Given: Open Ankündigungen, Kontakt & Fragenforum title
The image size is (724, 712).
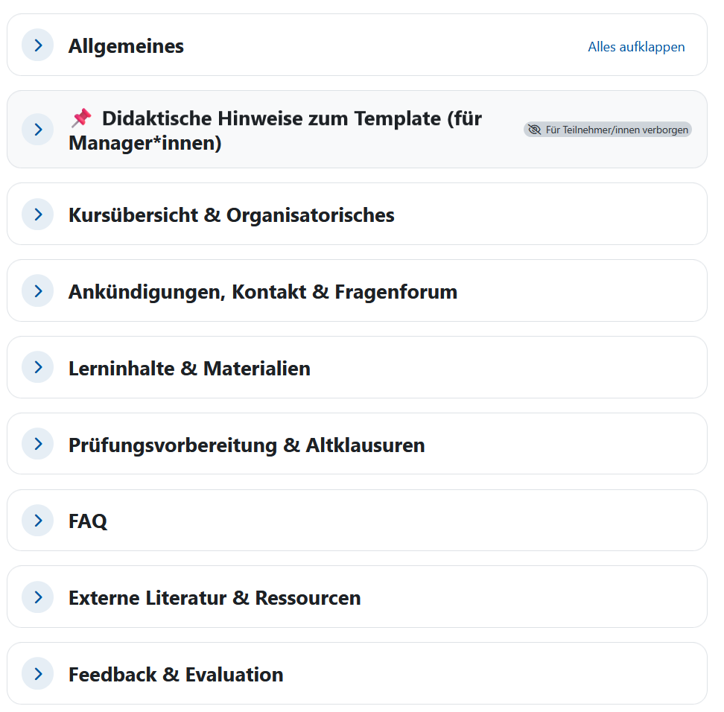Looking at the screenshot, I should click(x=262, y=292).
